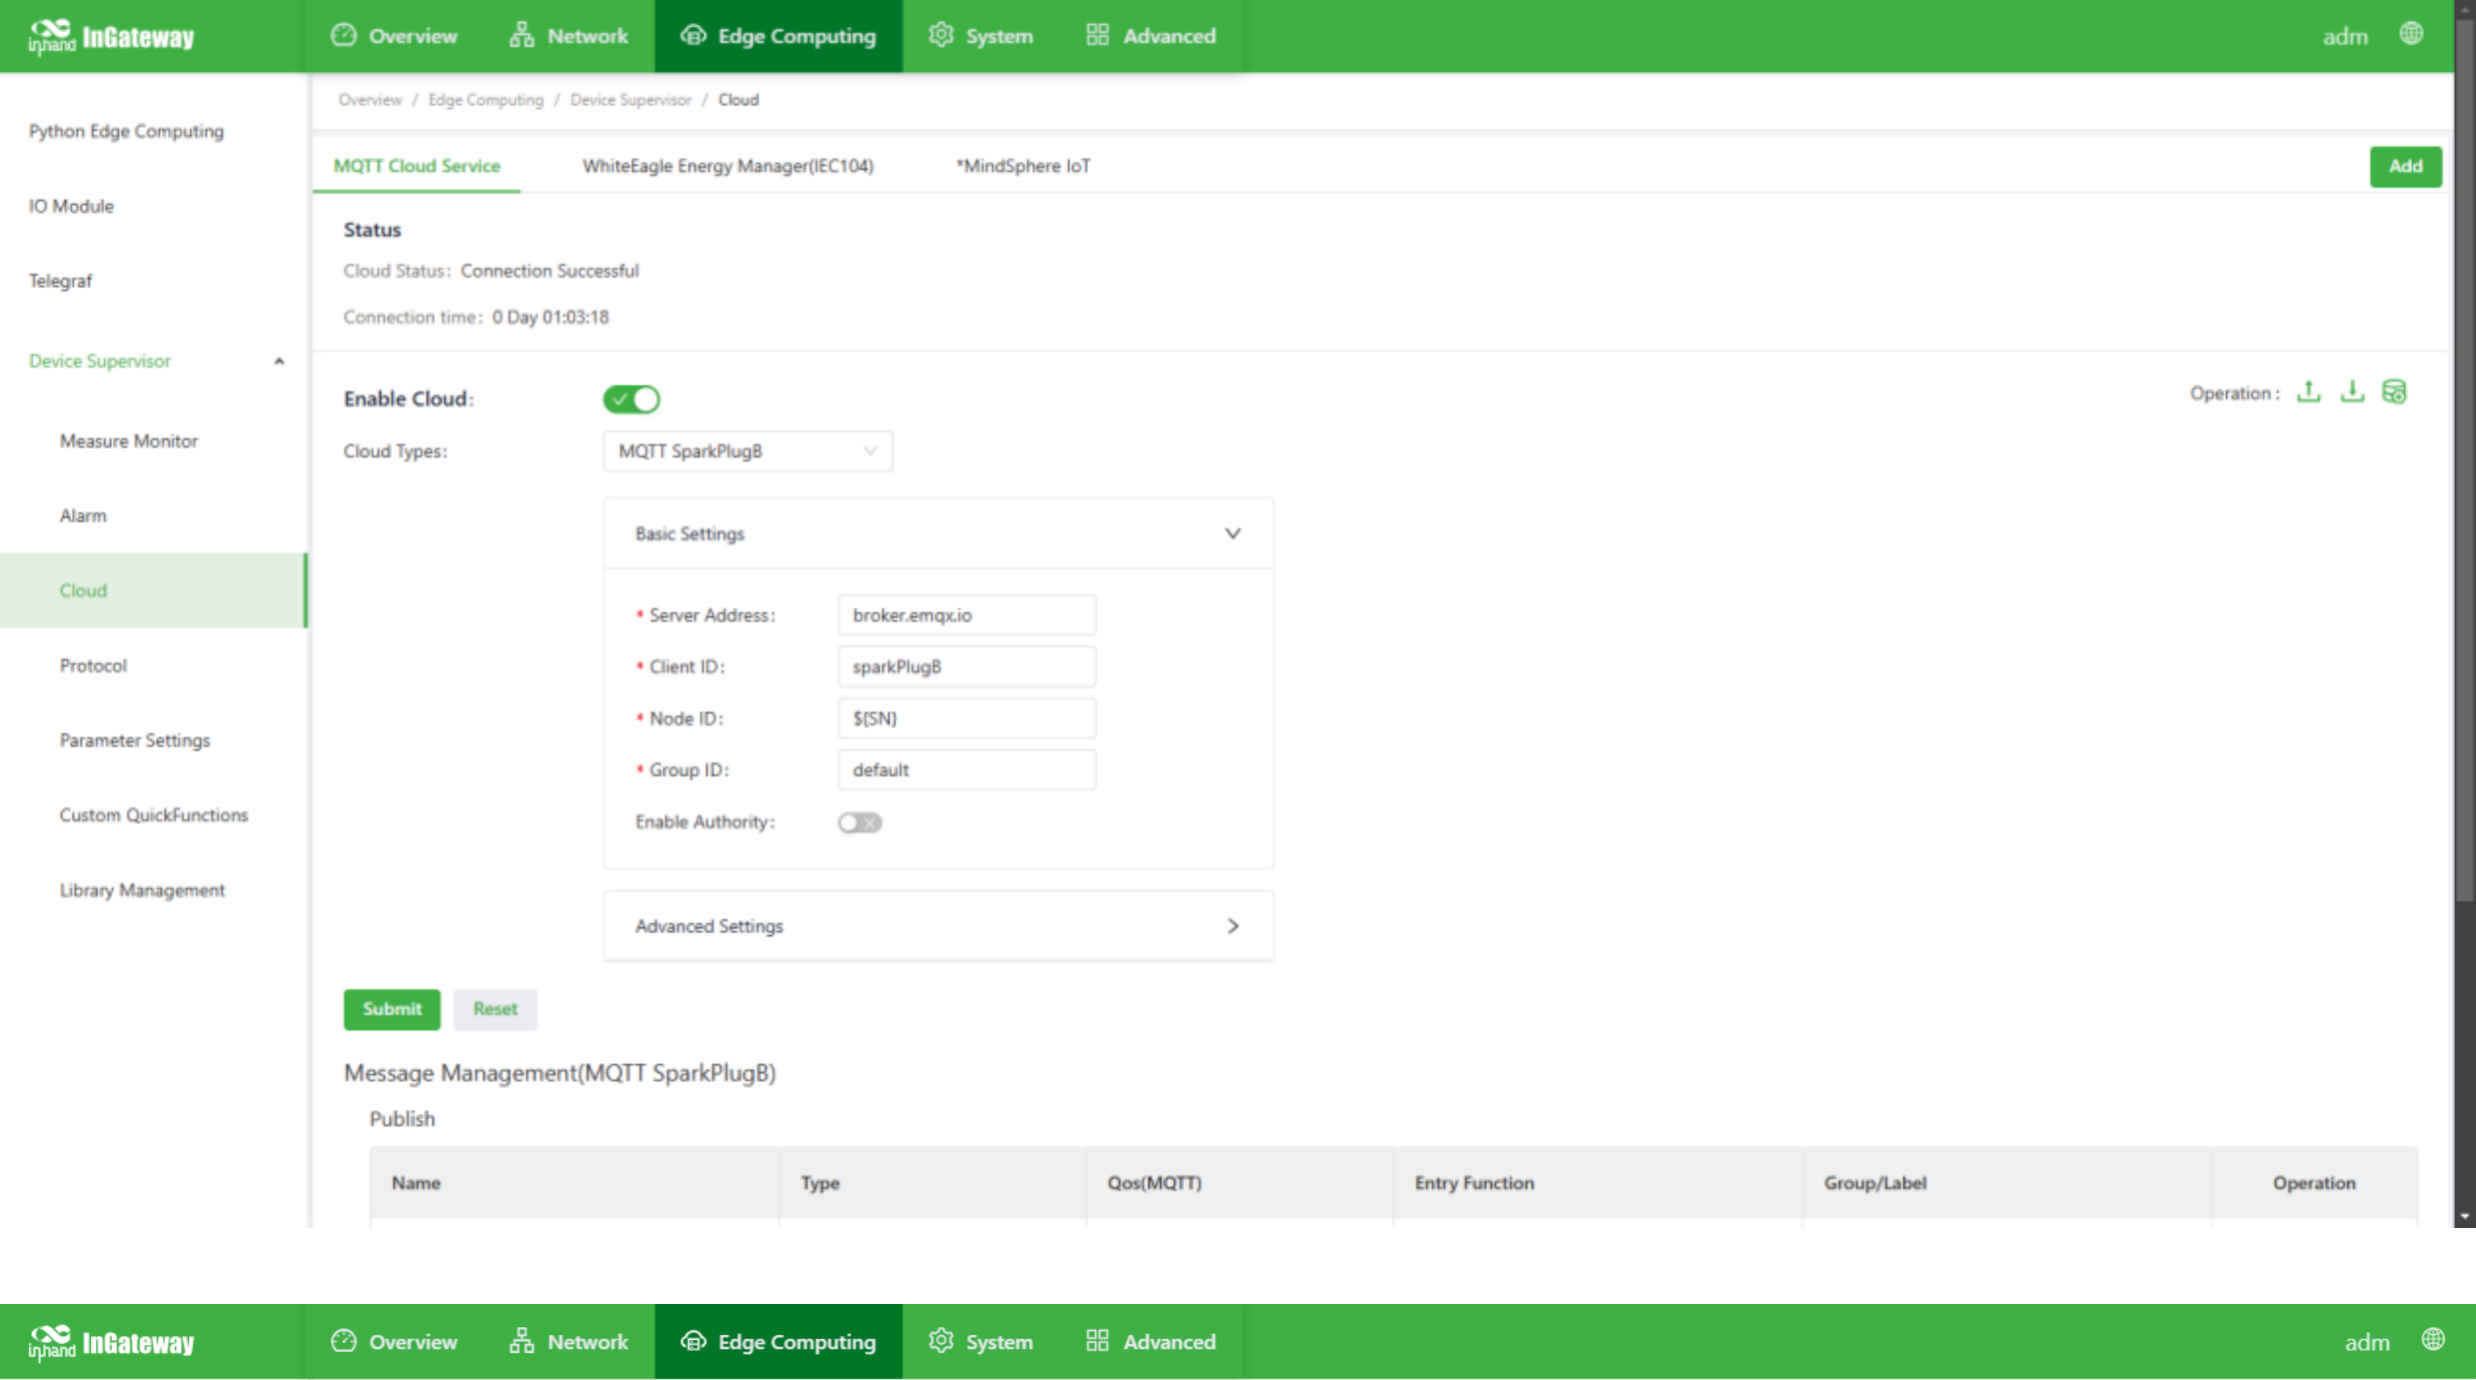Click the Server Address input field
This screenshot has height=1380, width=2476.
[x=966, y=615]
